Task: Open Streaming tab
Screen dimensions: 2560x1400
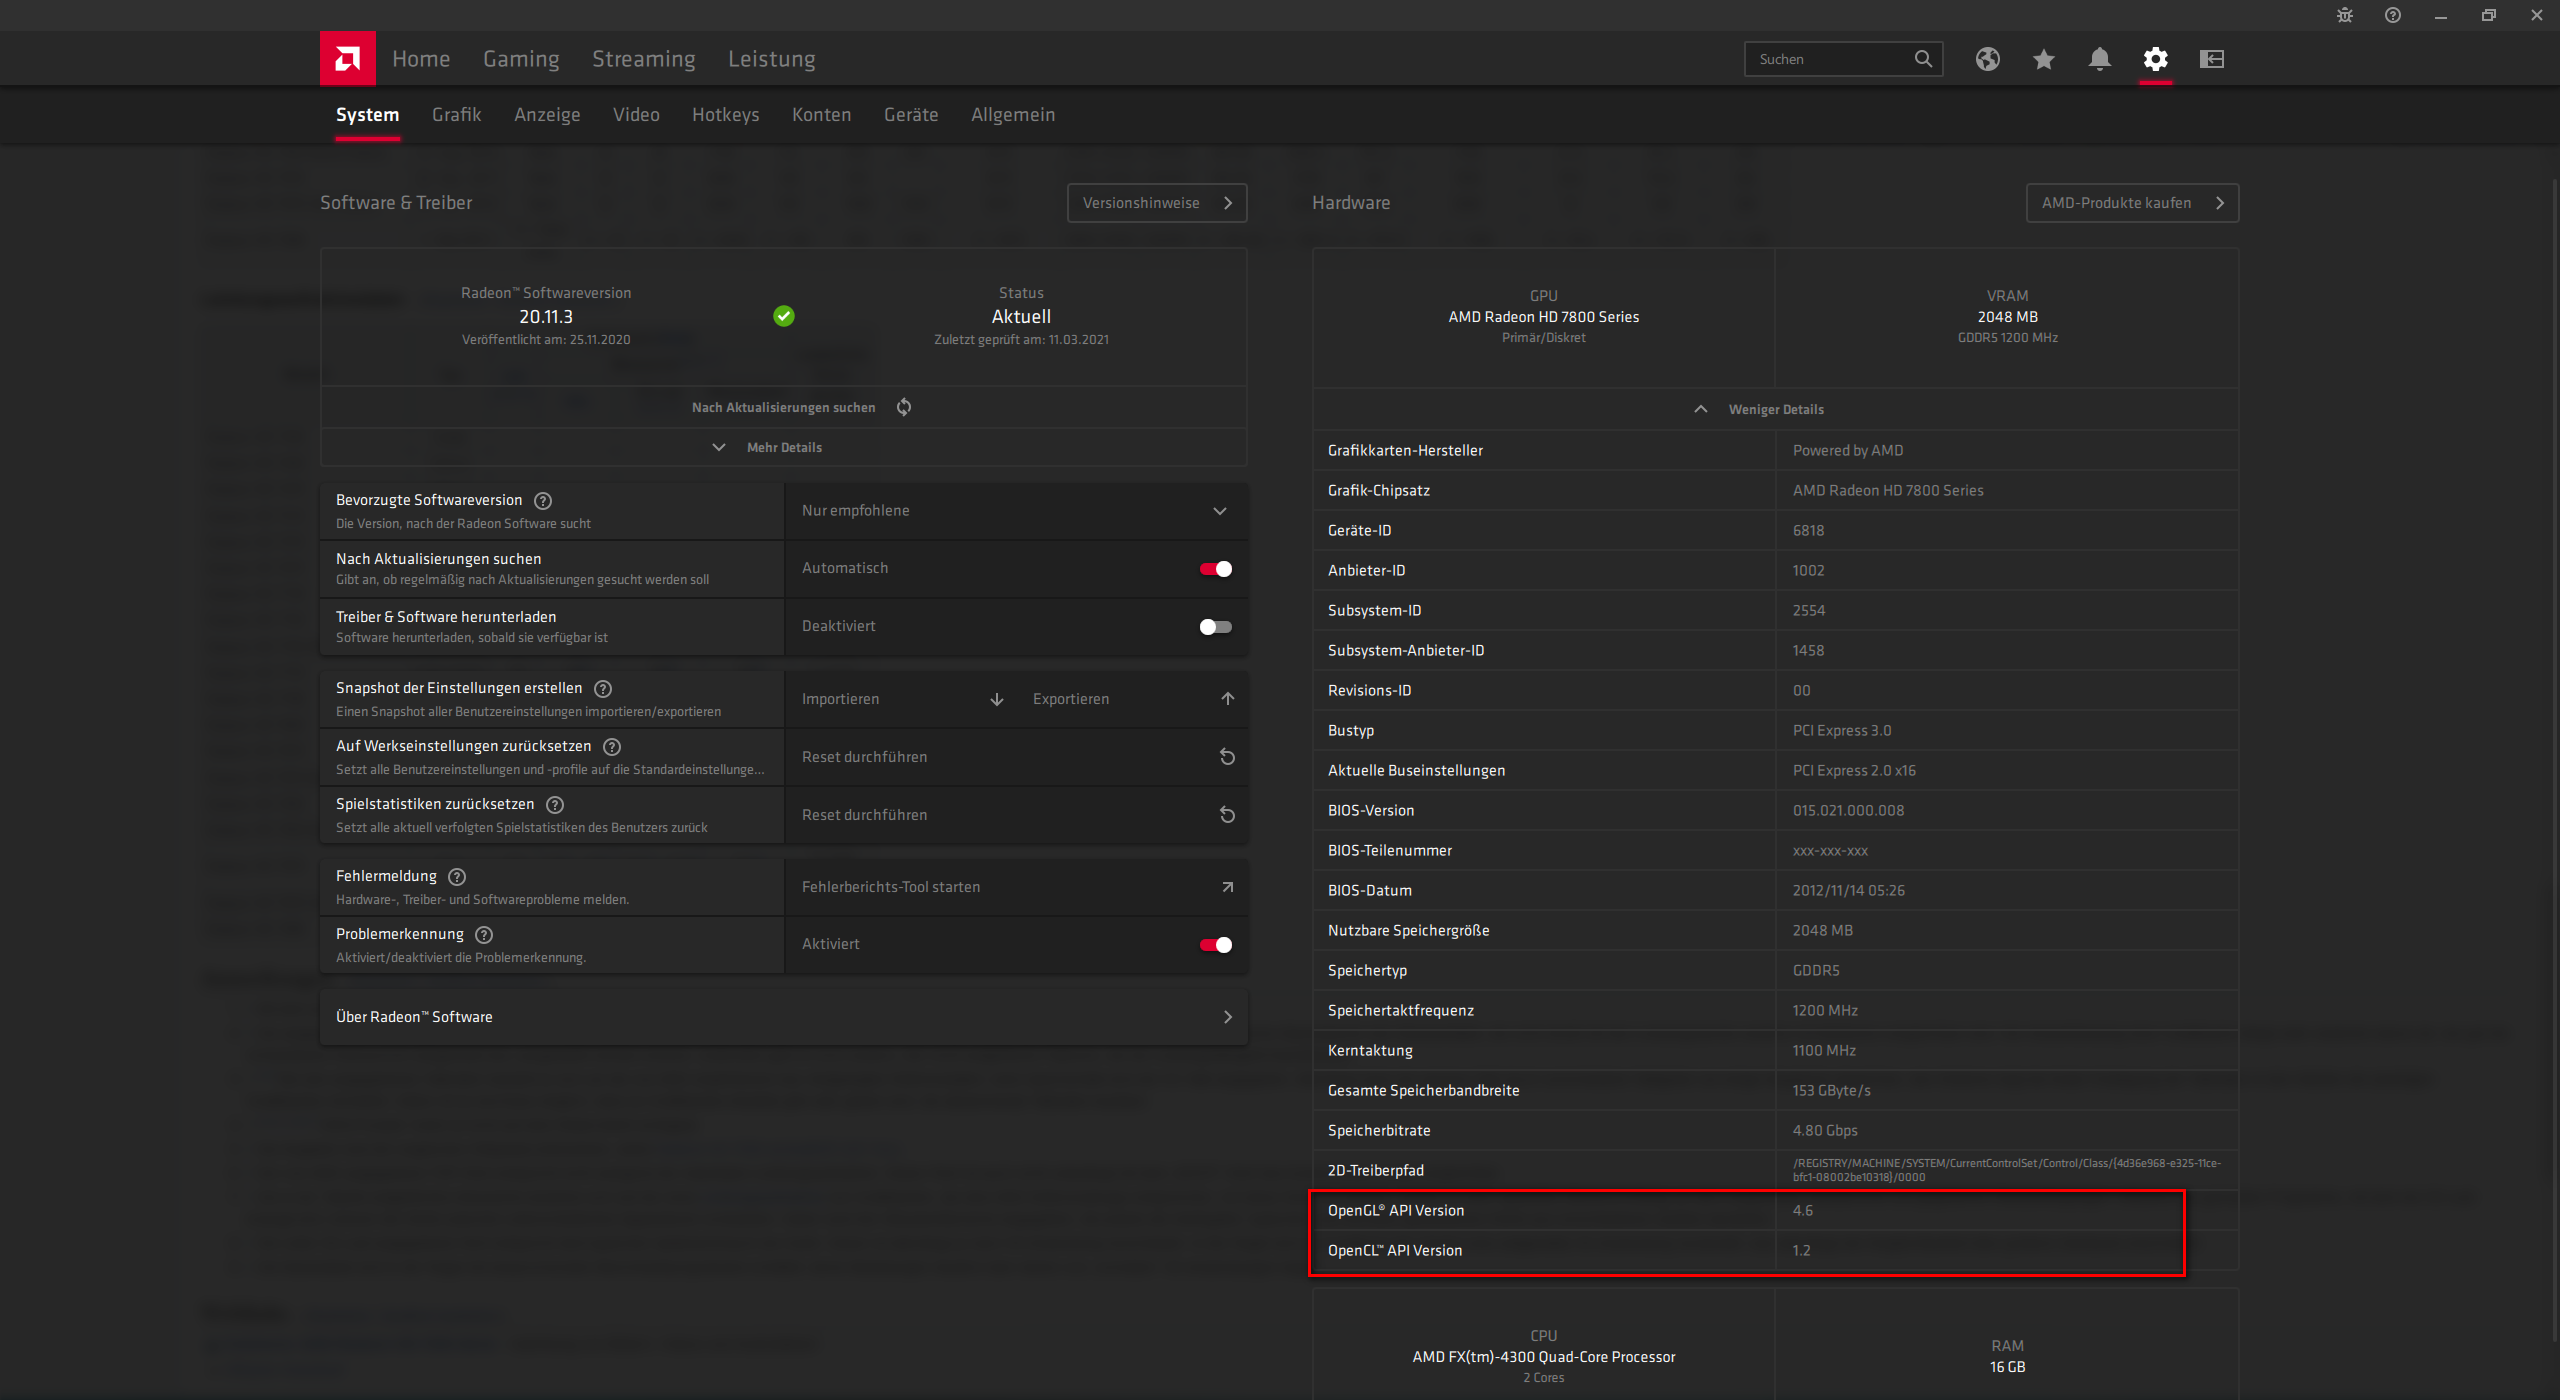Action: [x=643, y=59]
